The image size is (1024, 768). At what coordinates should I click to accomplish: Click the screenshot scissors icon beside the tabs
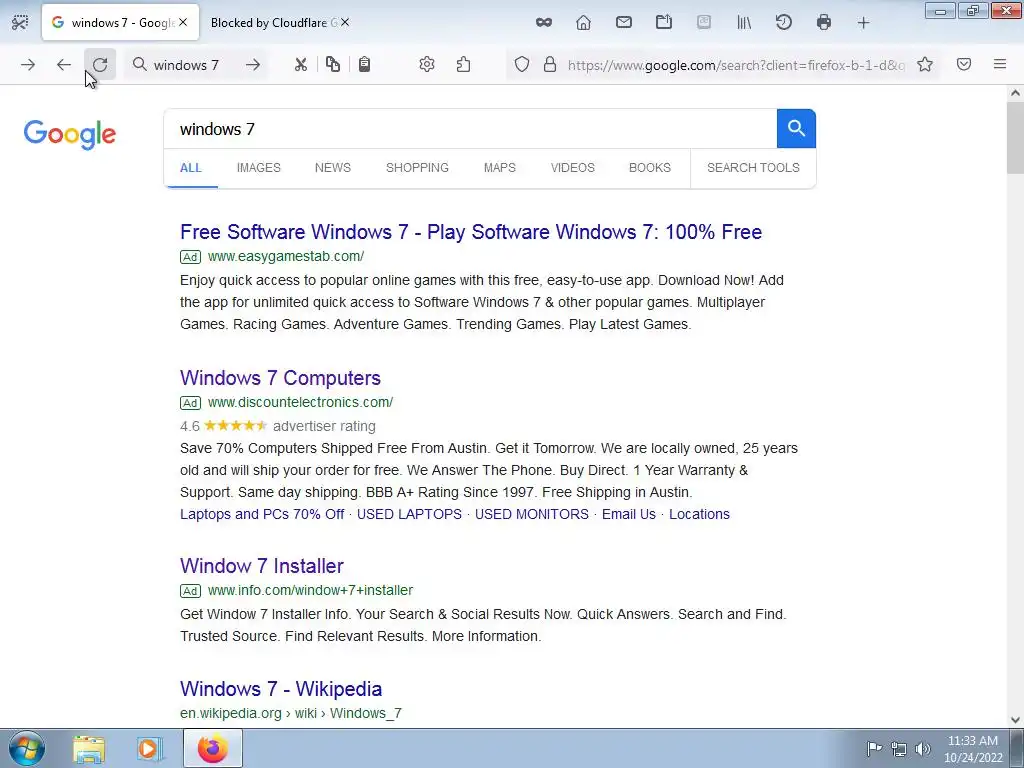pyautogui.click(x=20, y=23)
